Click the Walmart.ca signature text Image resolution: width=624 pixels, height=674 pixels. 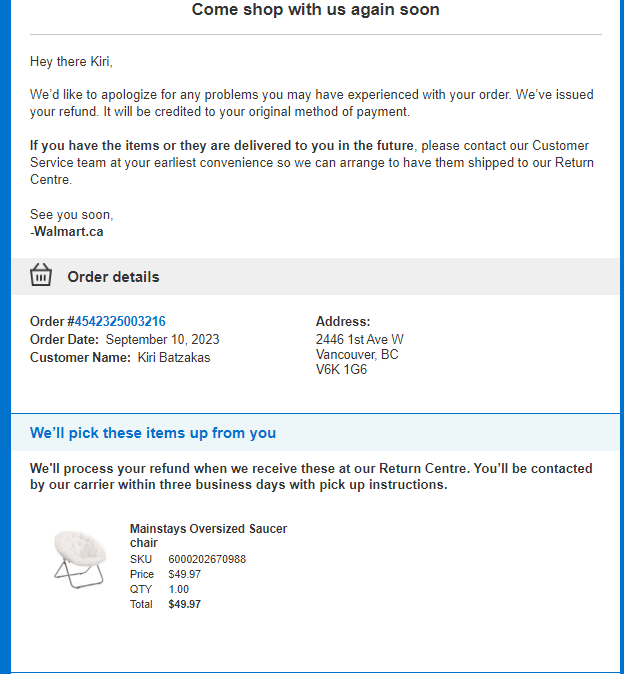[67, 232]
